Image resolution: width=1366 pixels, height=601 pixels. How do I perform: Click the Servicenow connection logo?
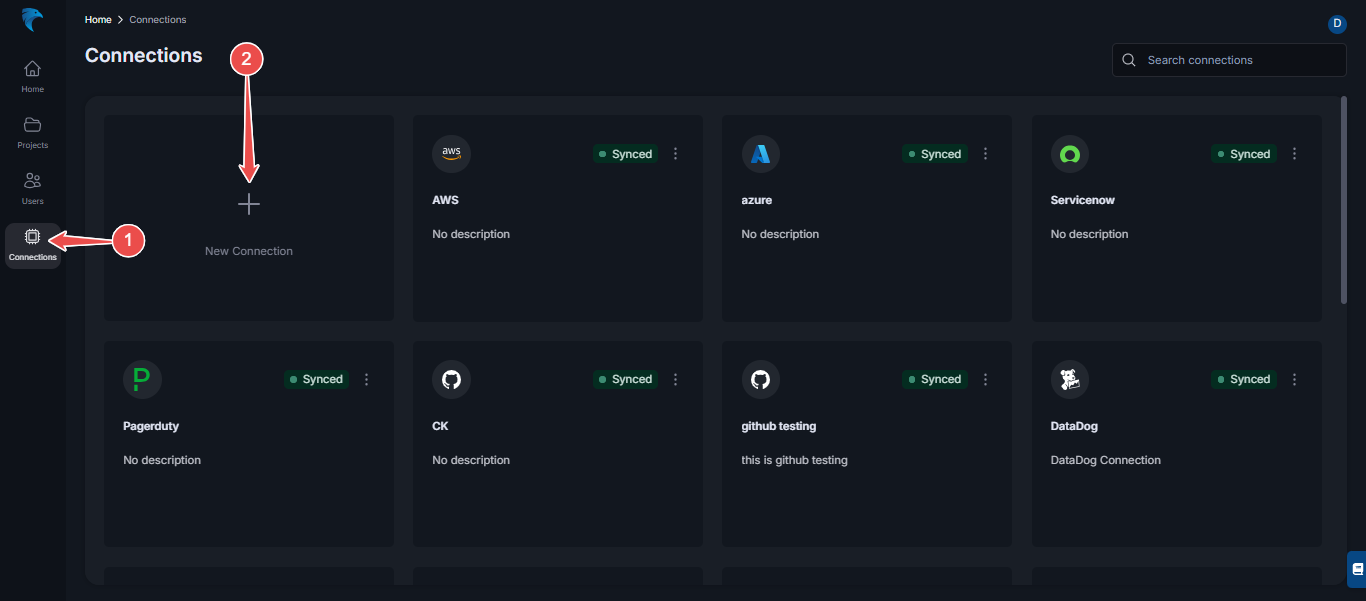click(x=1070, y=153)
